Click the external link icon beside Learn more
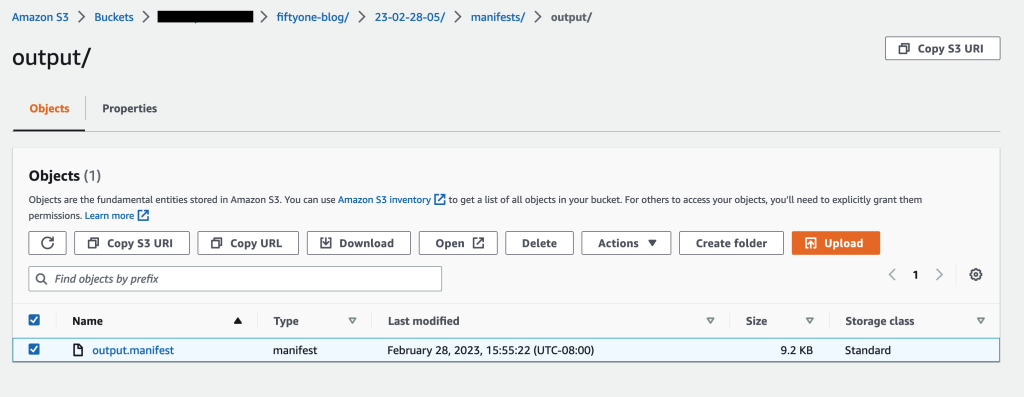This screenshot has height=397, width=1024. coord(144,215)
